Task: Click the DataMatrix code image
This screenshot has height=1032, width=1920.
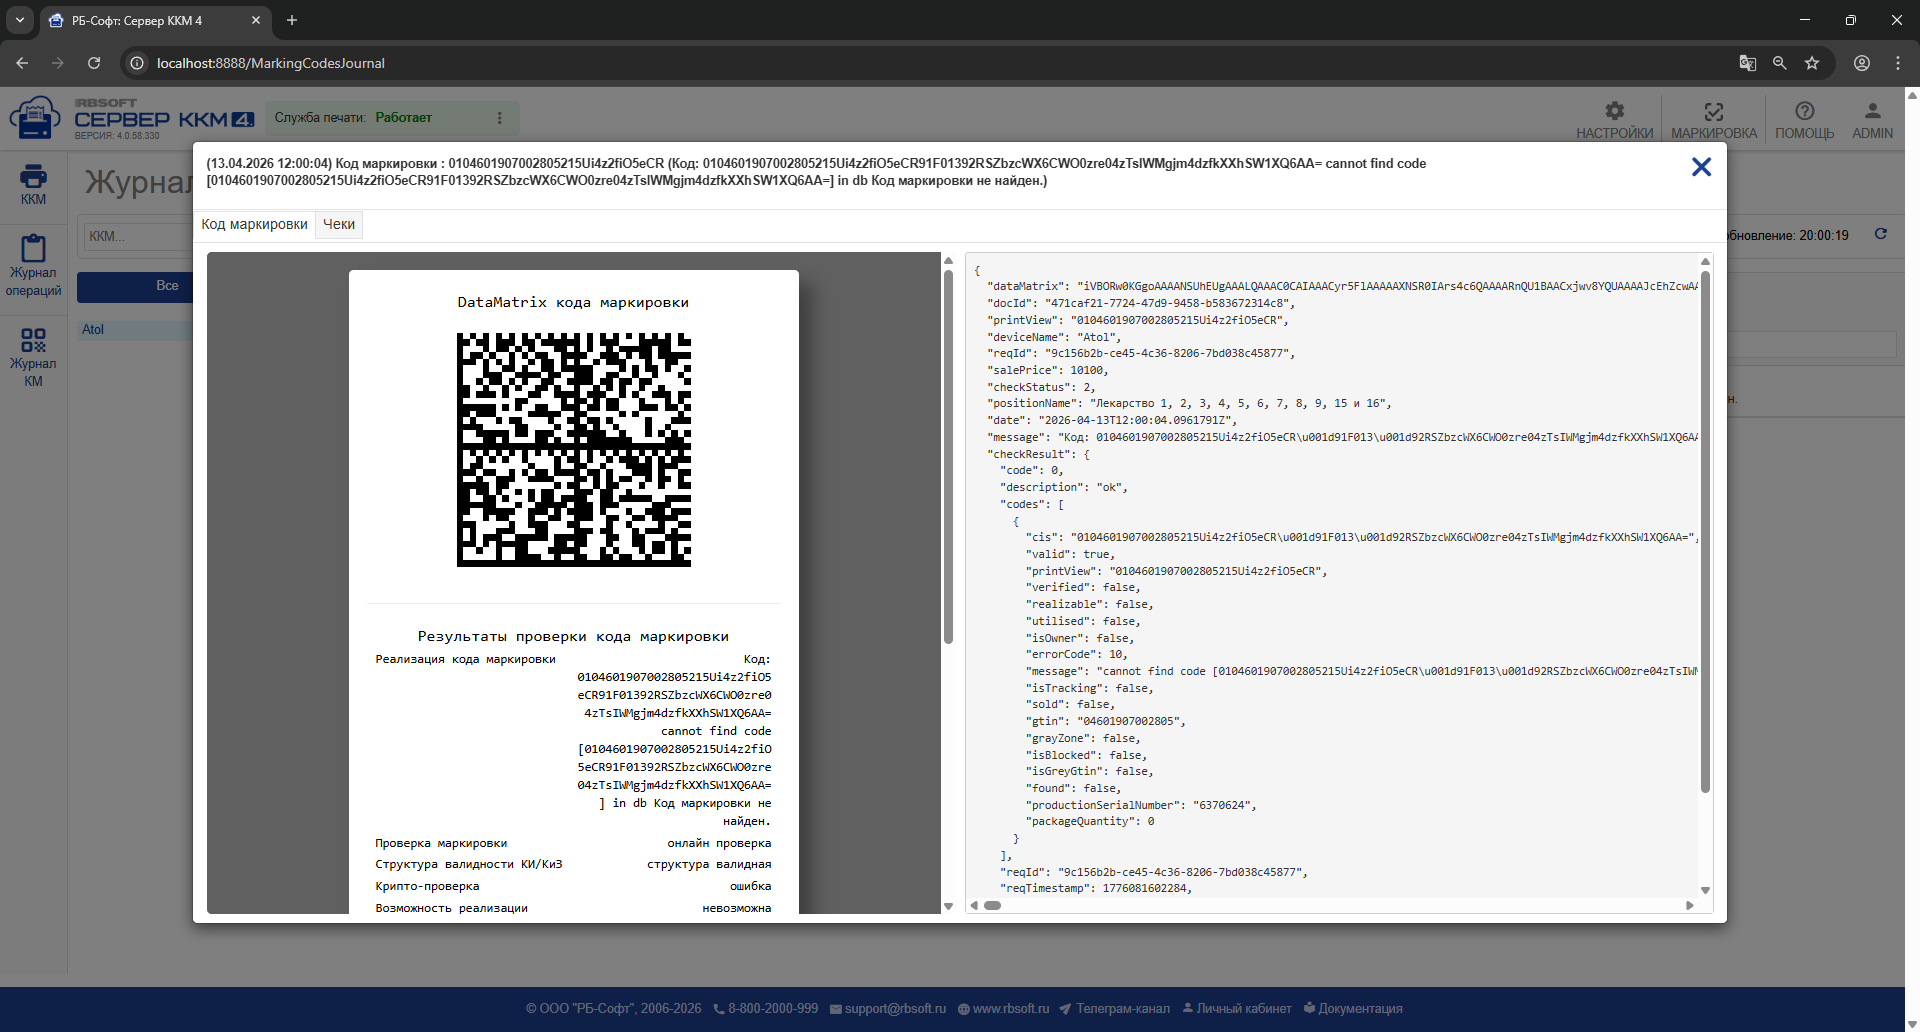Action: [x=574, y=450]
